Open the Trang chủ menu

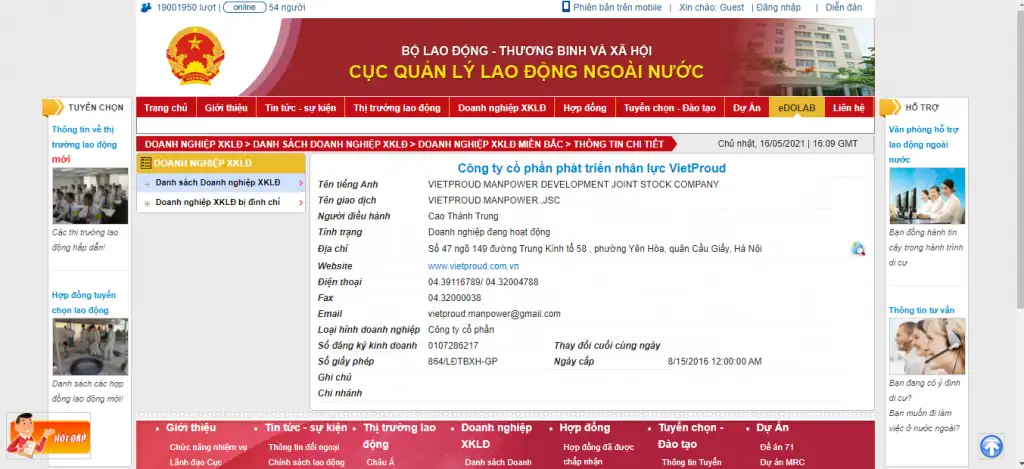point(166,108)
